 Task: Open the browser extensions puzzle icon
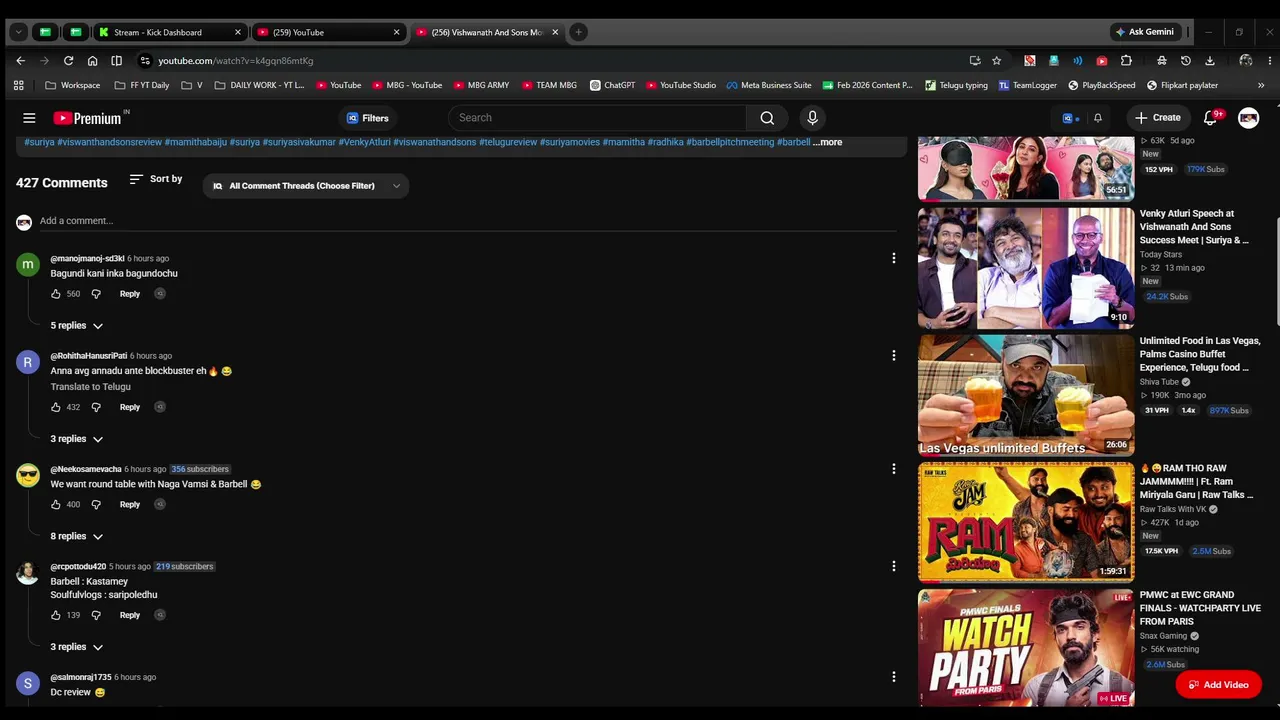coord(1126,61)
